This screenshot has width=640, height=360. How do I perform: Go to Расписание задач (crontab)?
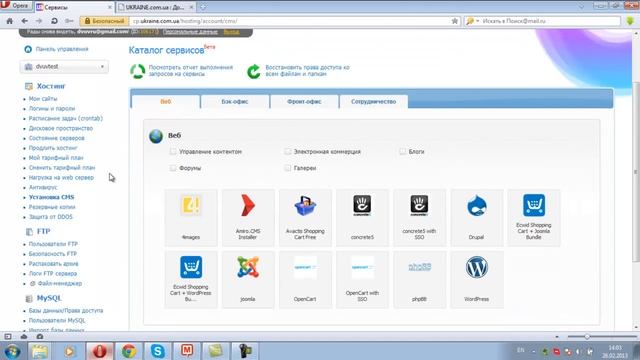pos(66,118)
